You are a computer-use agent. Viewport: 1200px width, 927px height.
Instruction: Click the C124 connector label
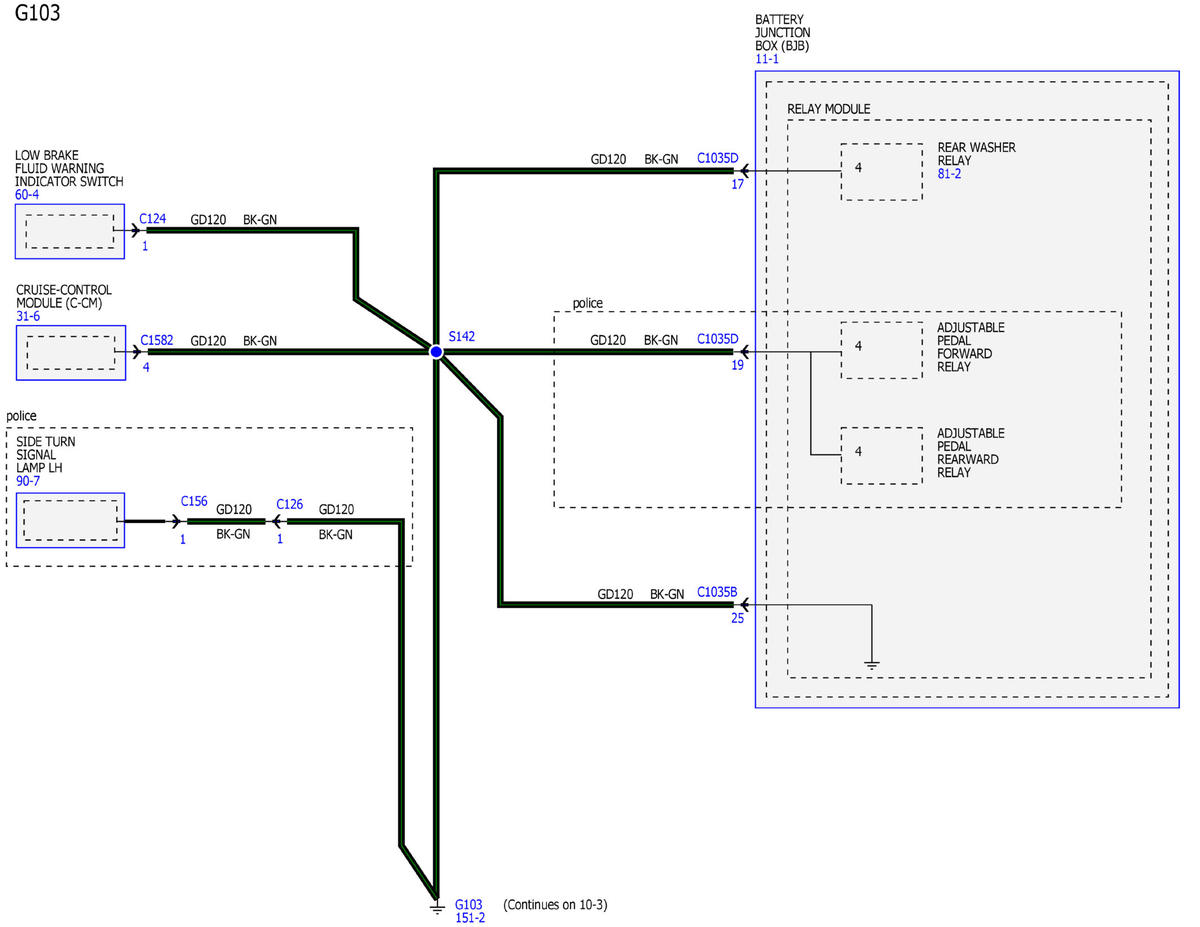click(153, 218)
